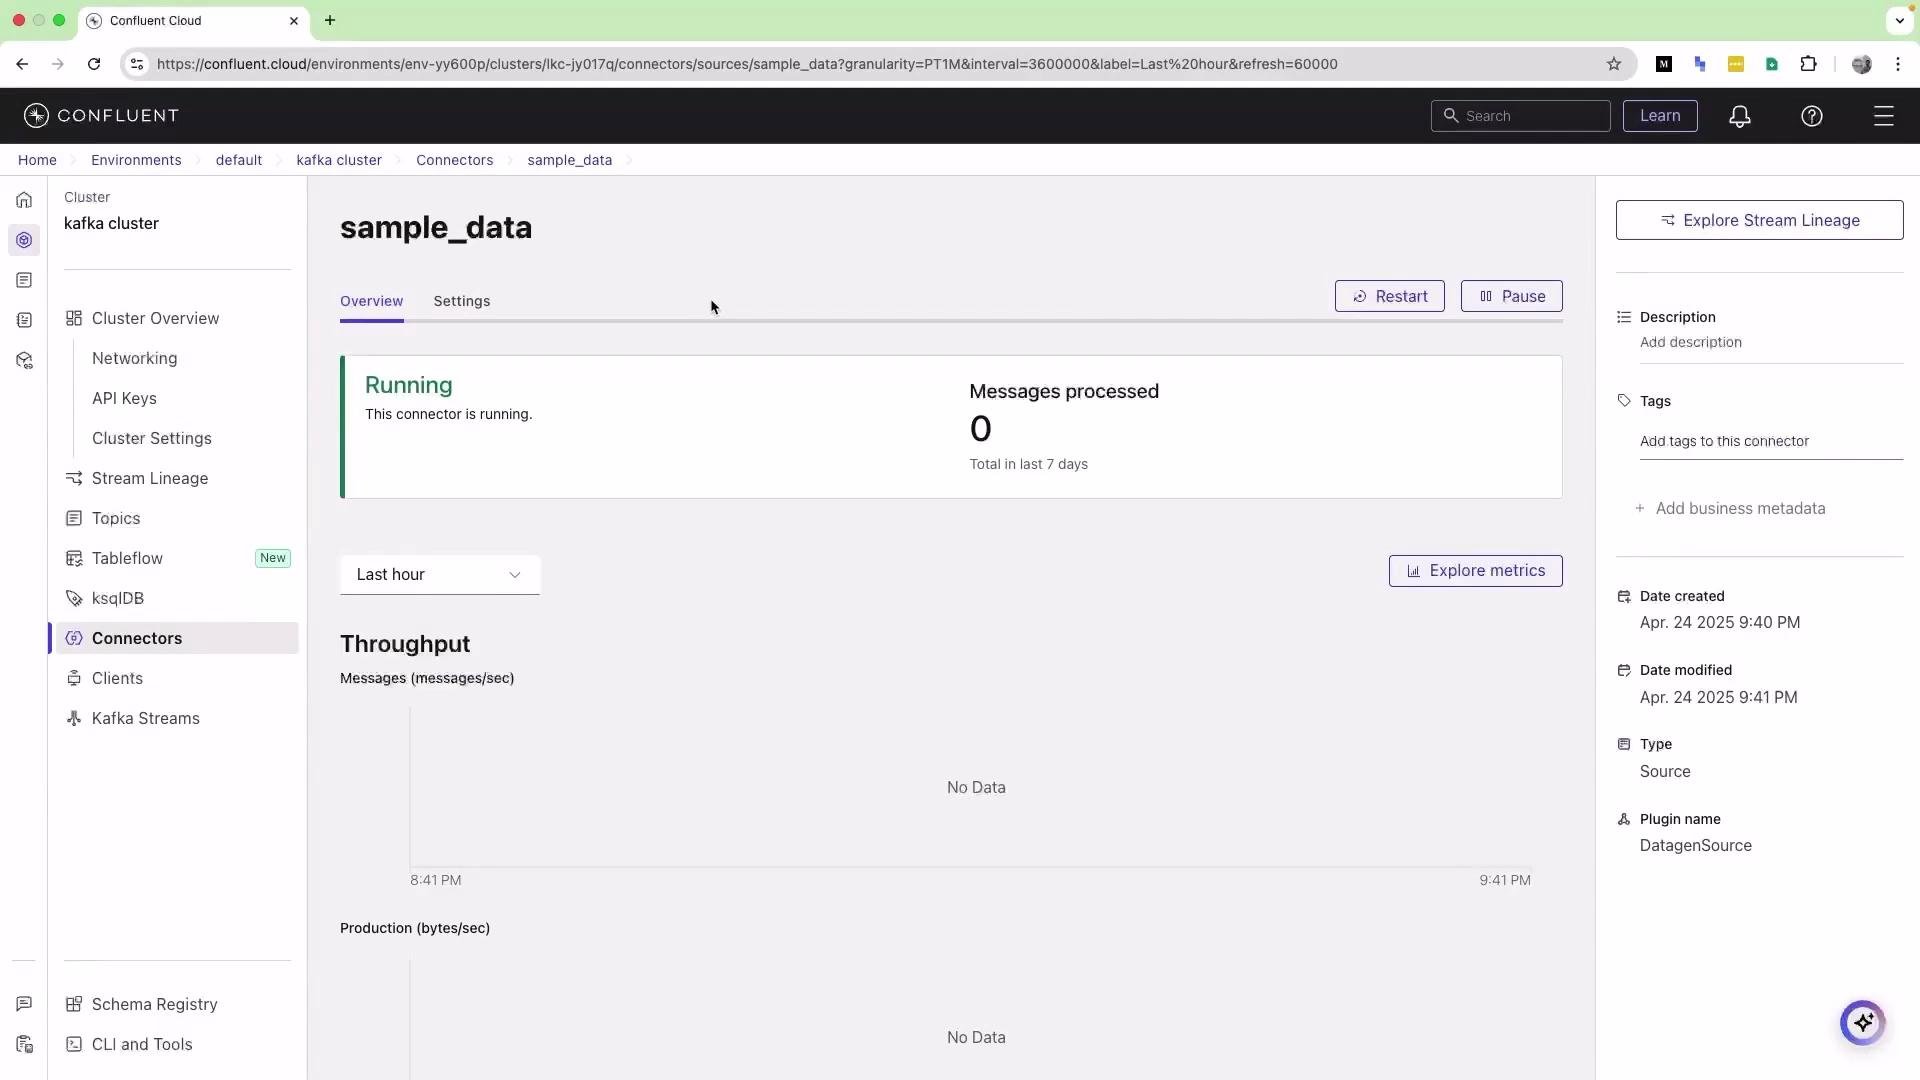Viewport: 1920px width, 1080px height.
Task: Open Networking in the sidebar
Action: 134,358
